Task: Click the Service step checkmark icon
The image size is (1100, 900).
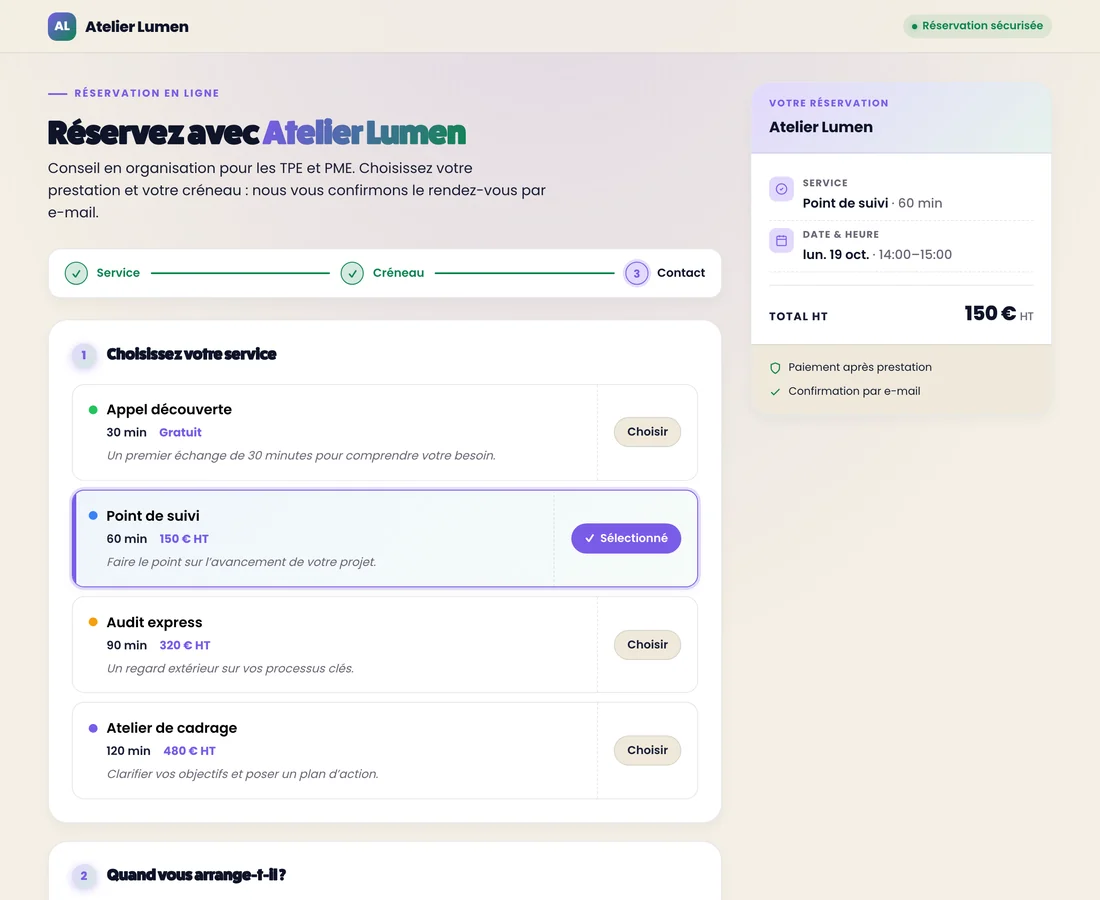Action: pos(76,273)
